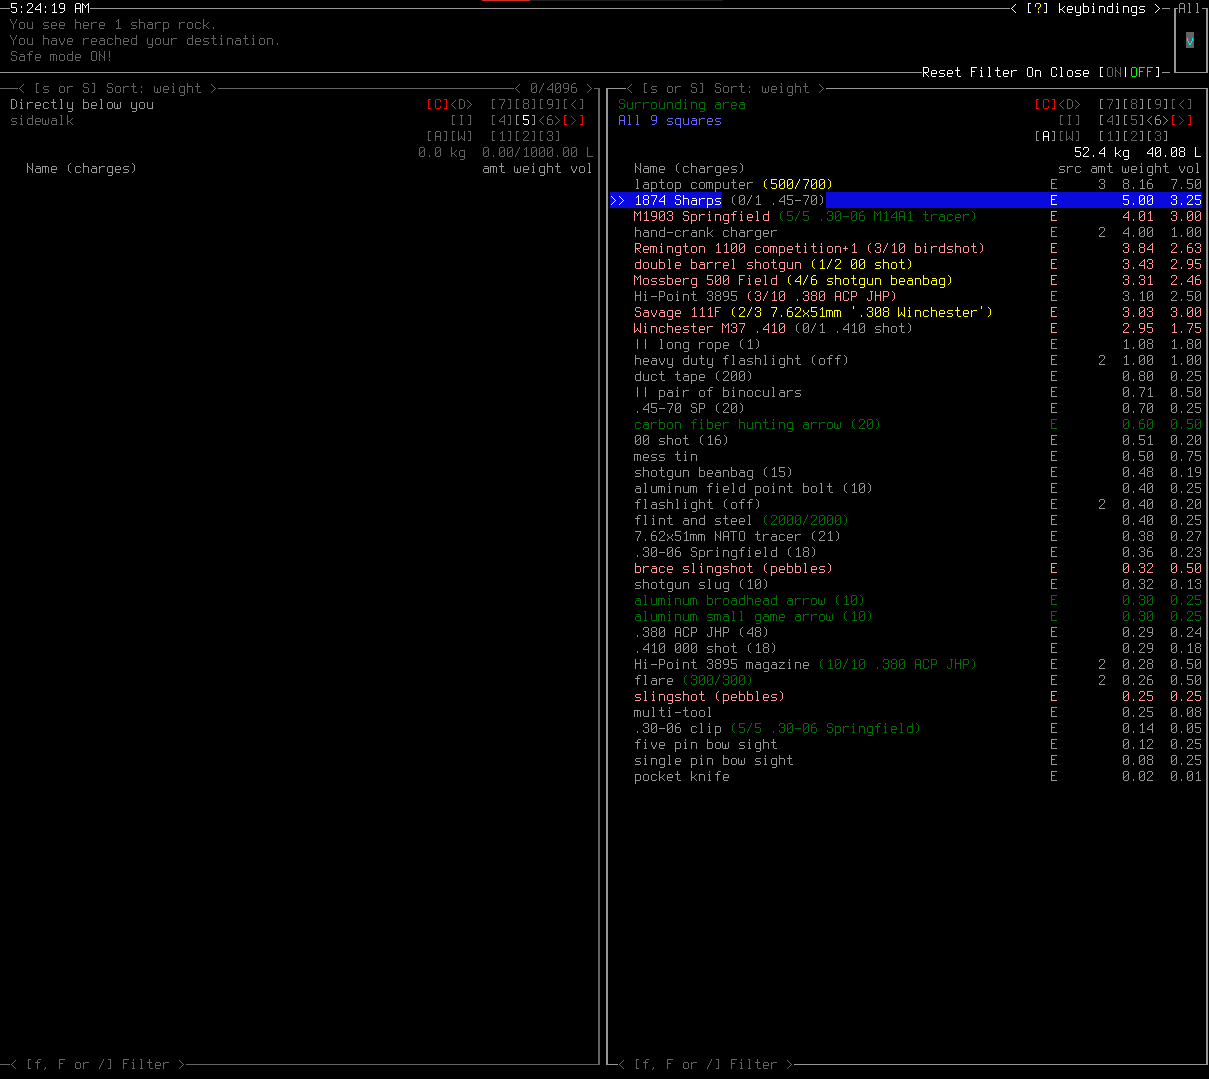Select [I] inventory in right pane
Viewport: 1209px width, 1079px height.
click(x=1070, y=120)
